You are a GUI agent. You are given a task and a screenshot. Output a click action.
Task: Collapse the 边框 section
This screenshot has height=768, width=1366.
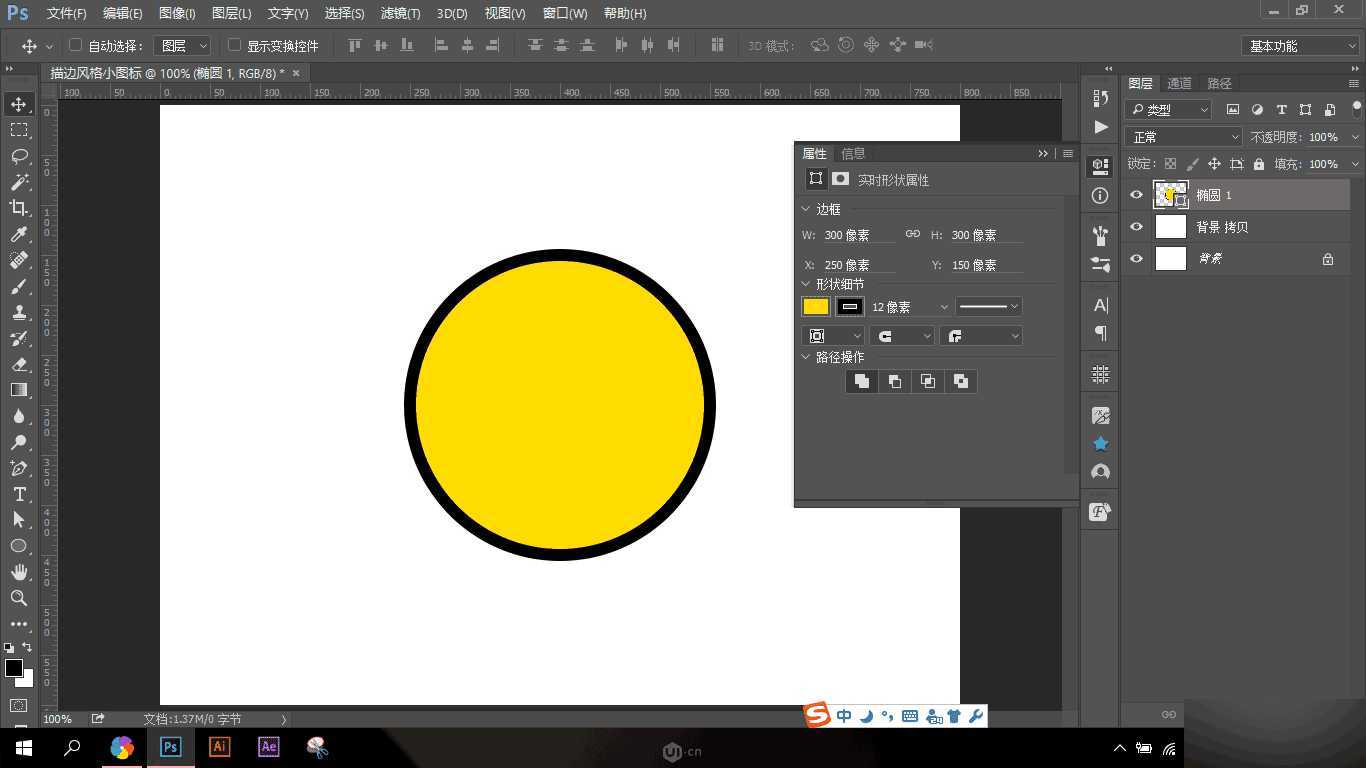point(807,208)
